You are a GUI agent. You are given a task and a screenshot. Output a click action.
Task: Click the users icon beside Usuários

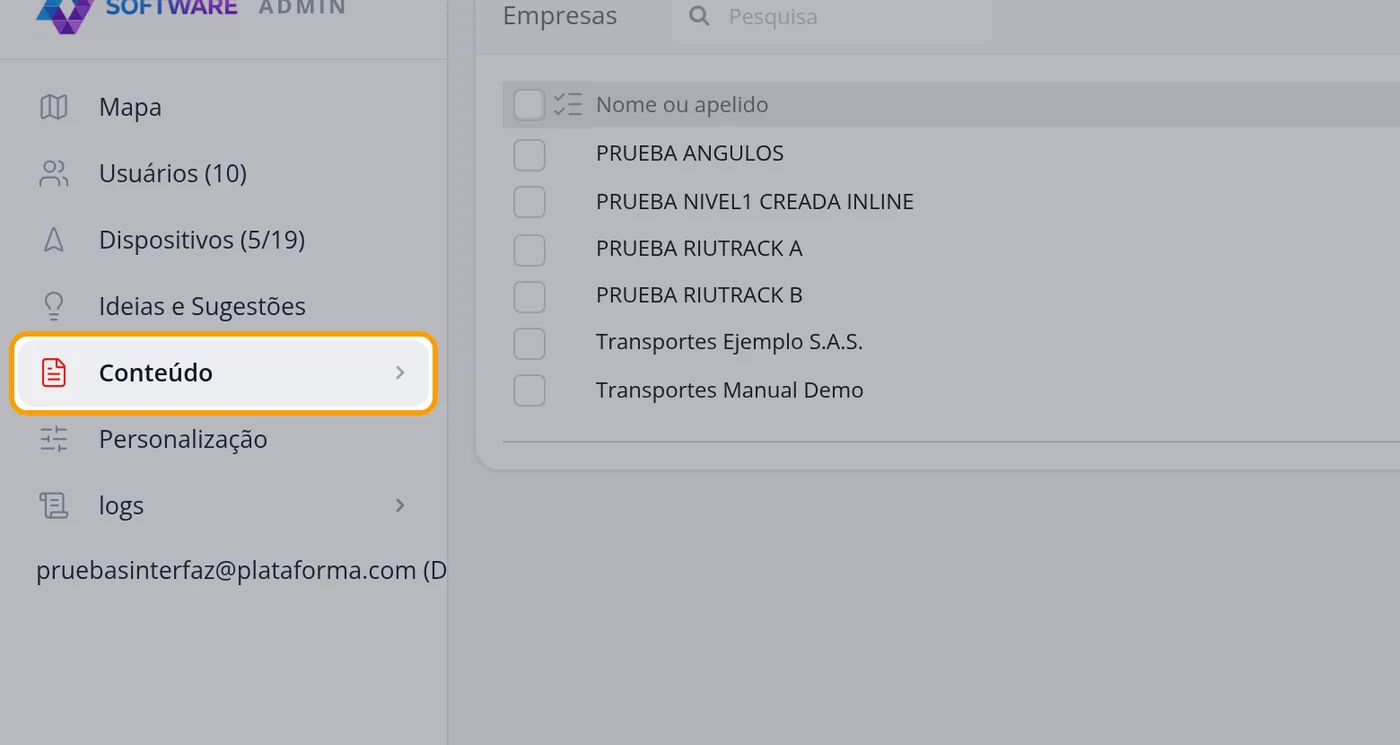pos(54,173)
